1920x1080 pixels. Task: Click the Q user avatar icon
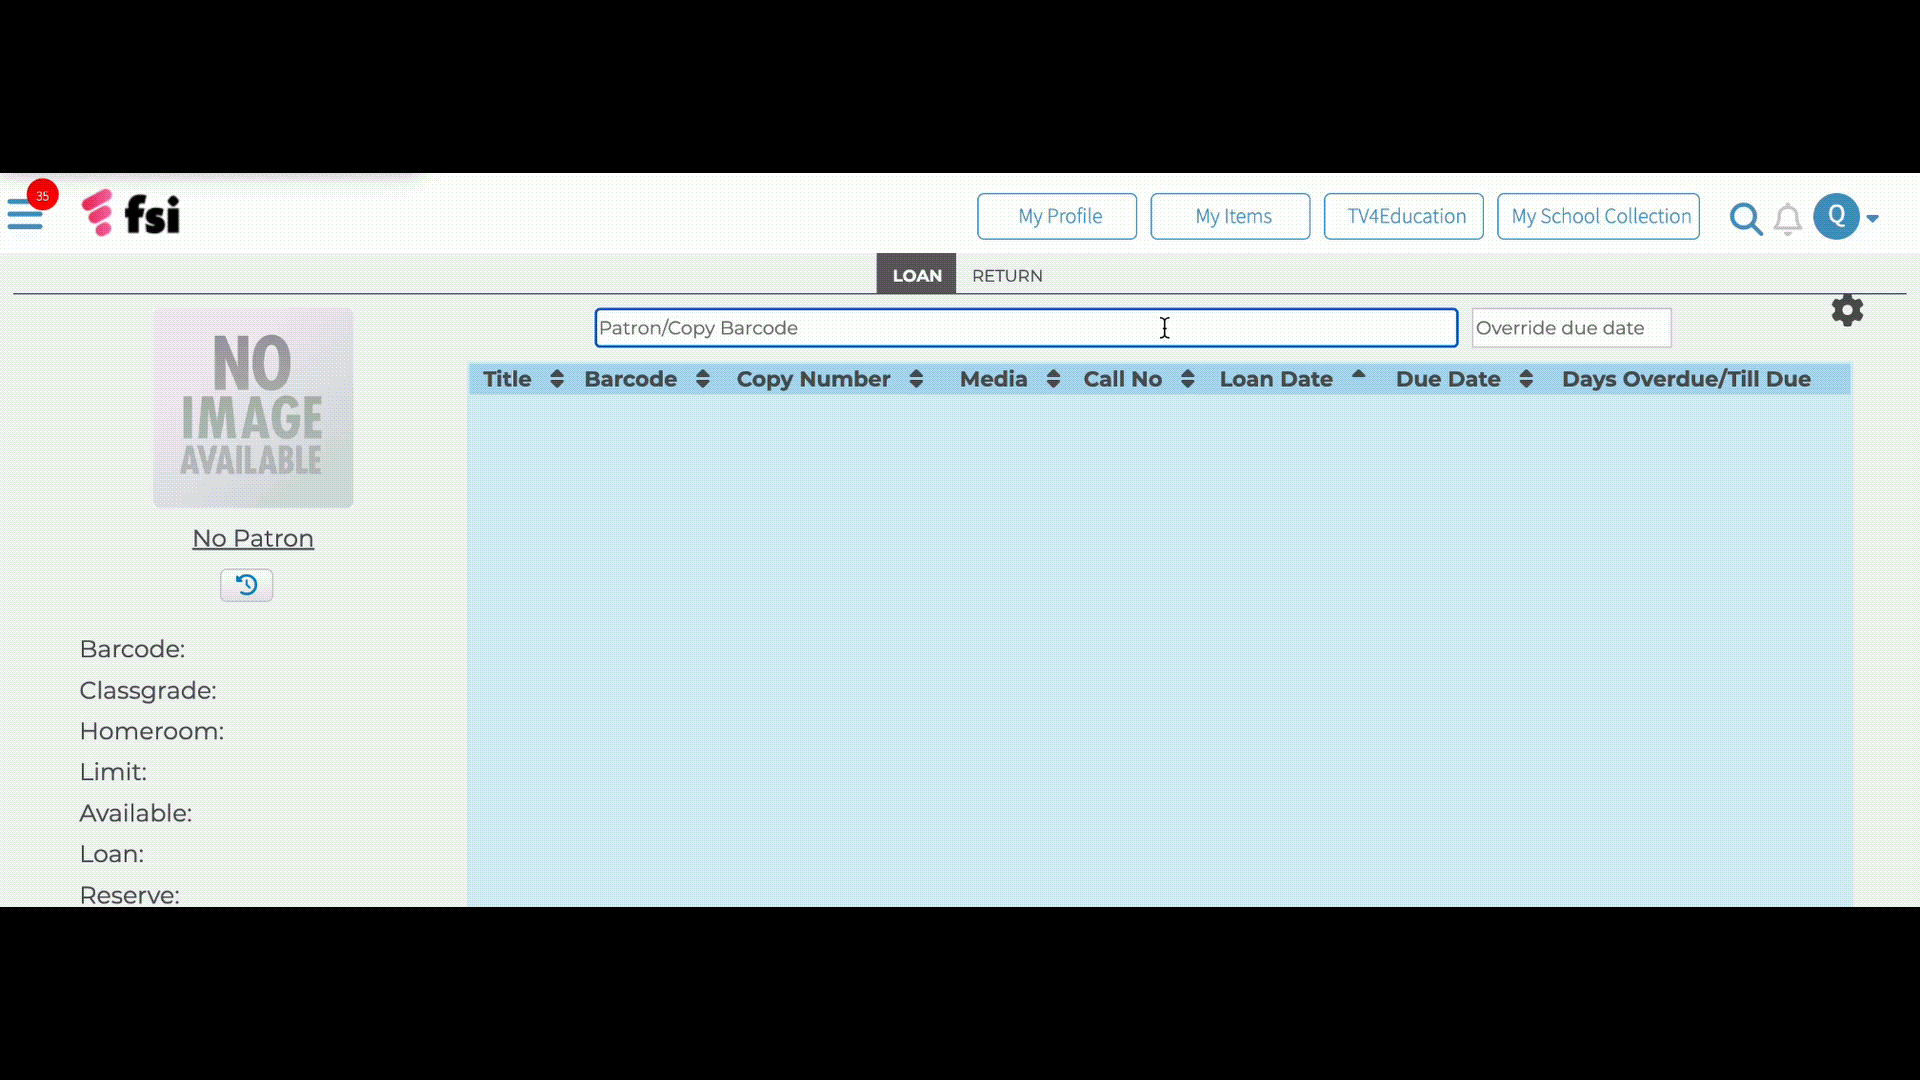click(1838, 216)
